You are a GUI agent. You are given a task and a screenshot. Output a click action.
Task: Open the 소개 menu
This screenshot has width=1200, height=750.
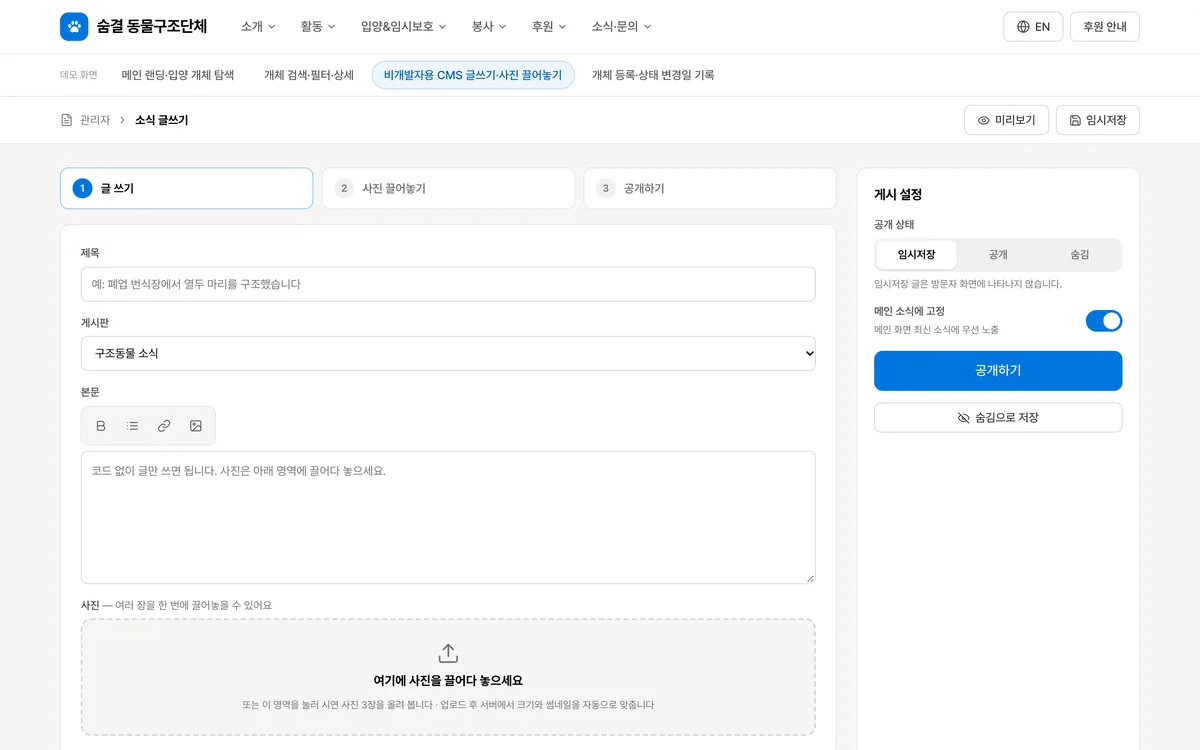tap(258, 27)
